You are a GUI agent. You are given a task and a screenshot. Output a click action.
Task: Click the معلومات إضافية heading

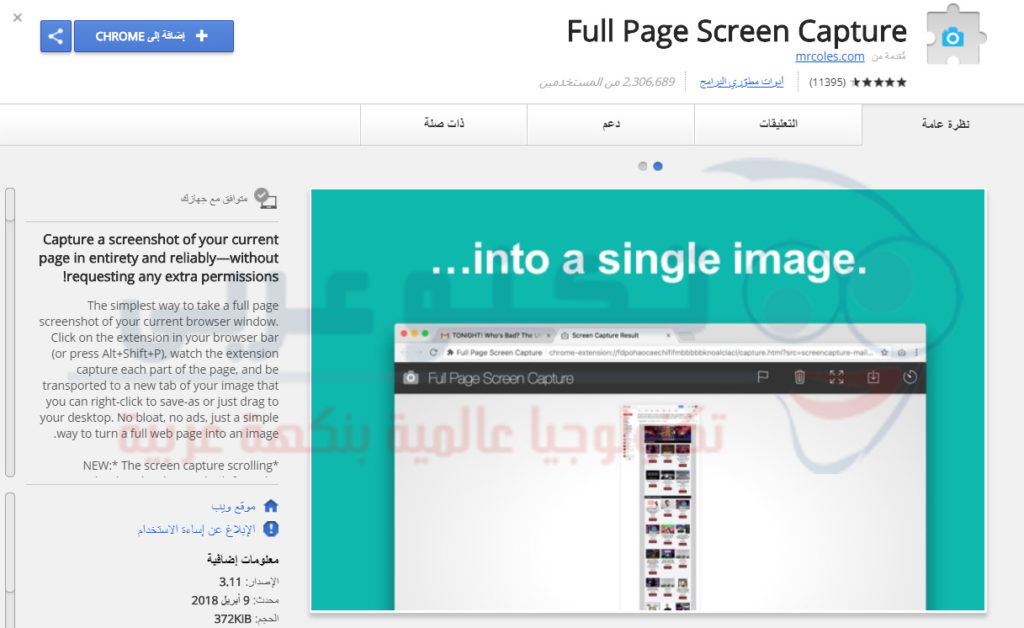[243, 559]
